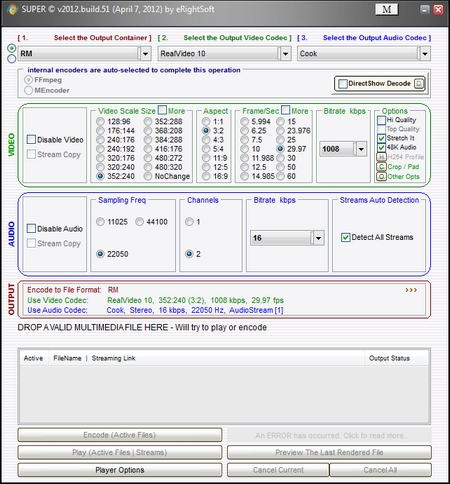
Task: Click the Use Audio Codec summary line
Action: [x=155, y=310]
